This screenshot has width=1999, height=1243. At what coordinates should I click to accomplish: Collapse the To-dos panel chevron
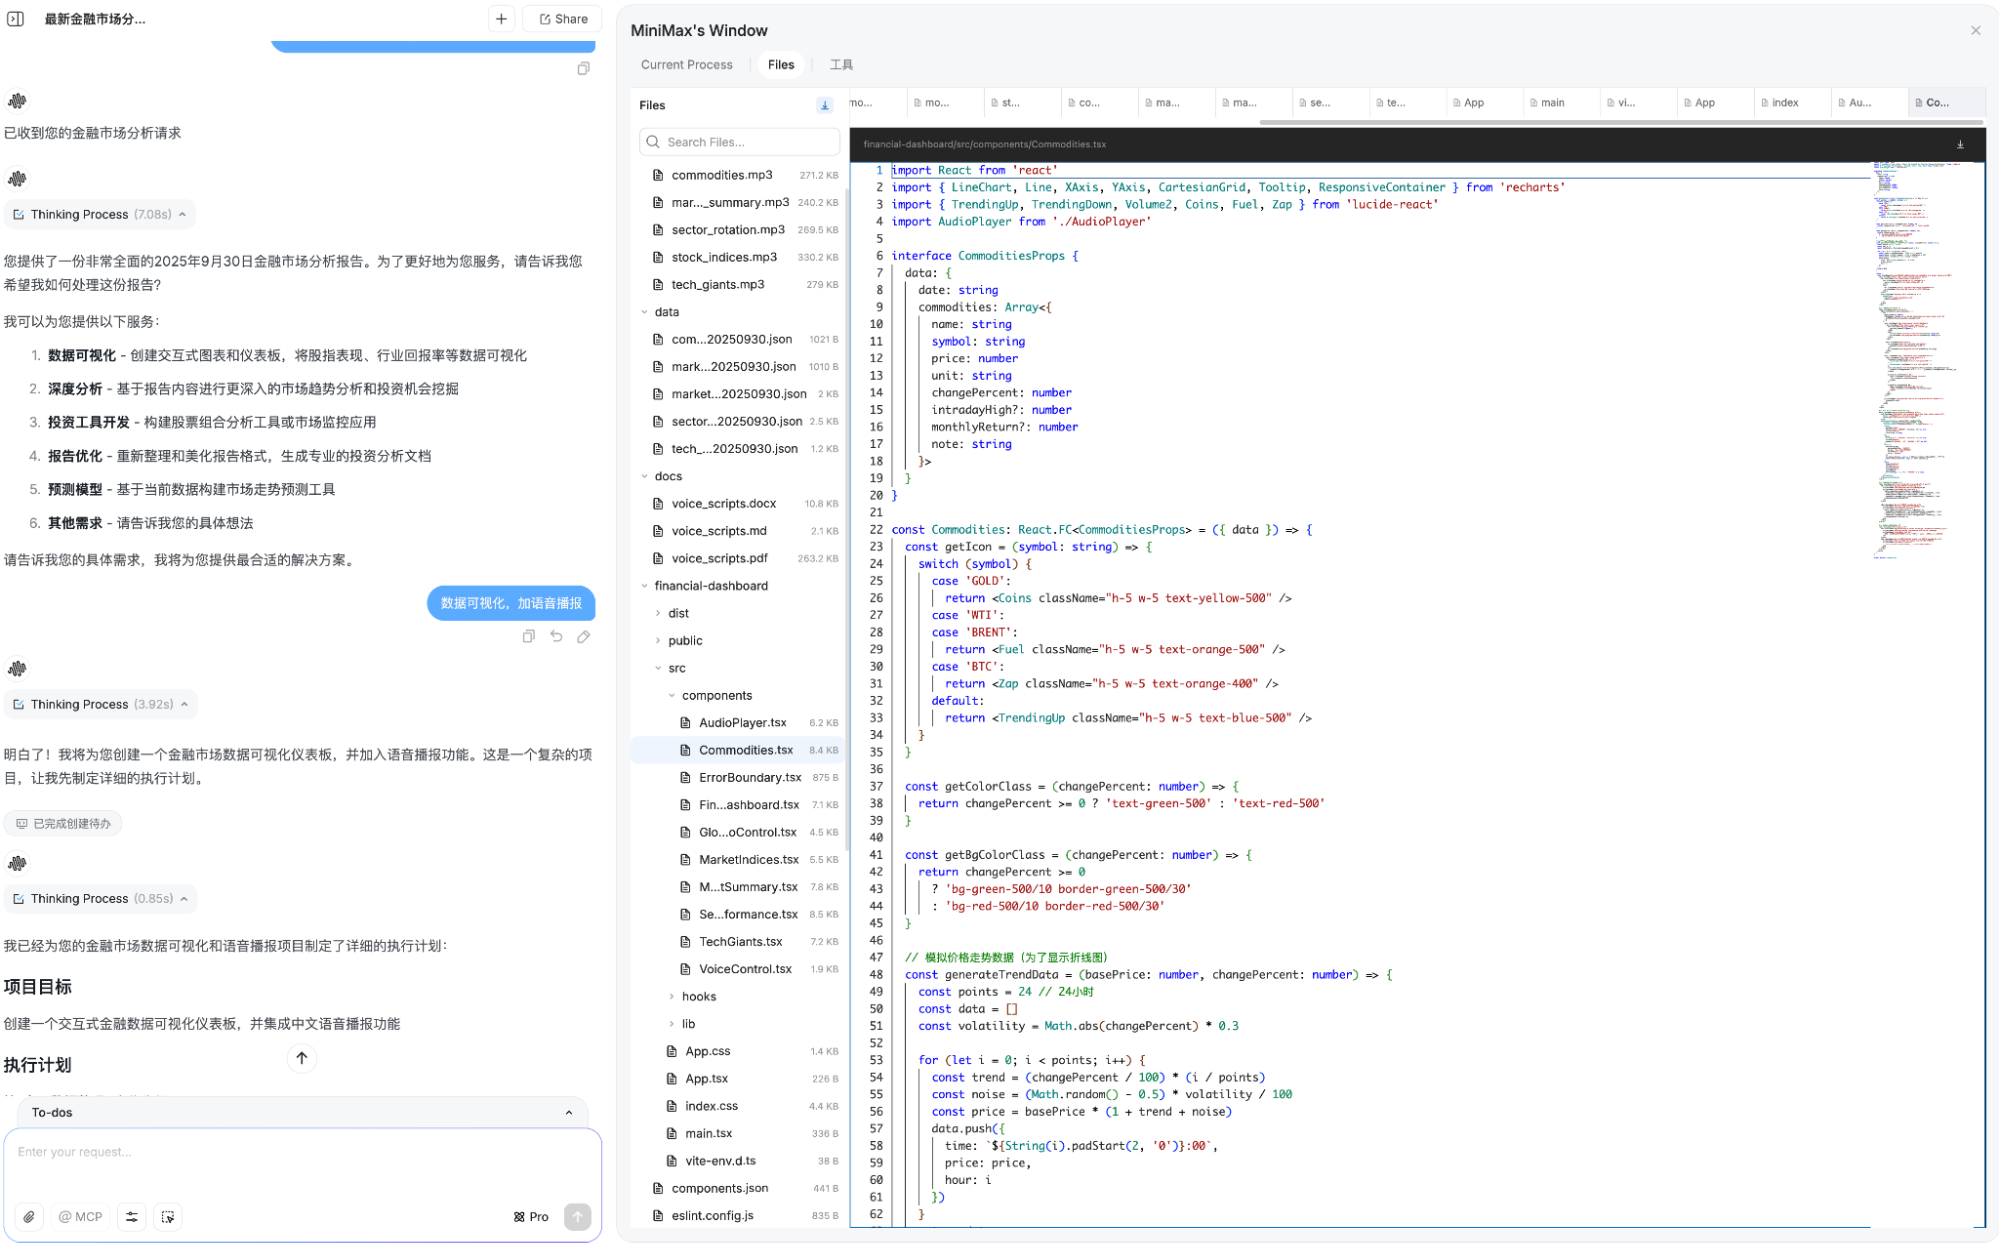(x=568, y=1112)
